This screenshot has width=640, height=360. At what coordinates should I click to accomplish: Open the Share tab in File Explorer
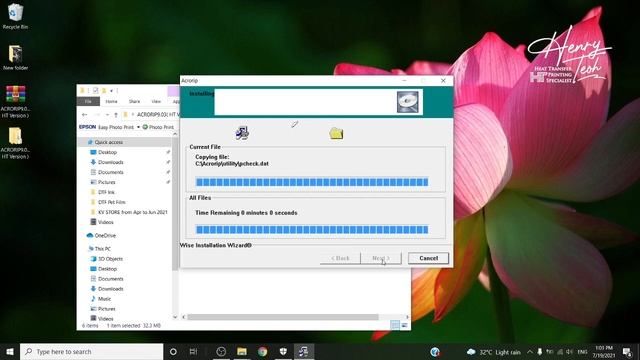coord(134,101)
